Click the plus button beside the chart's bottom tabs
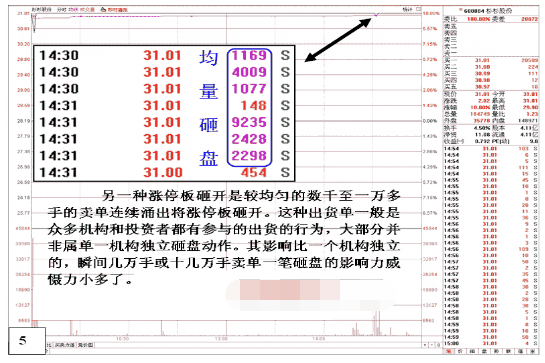Viewport: 545px width, 363px height. 425,345
